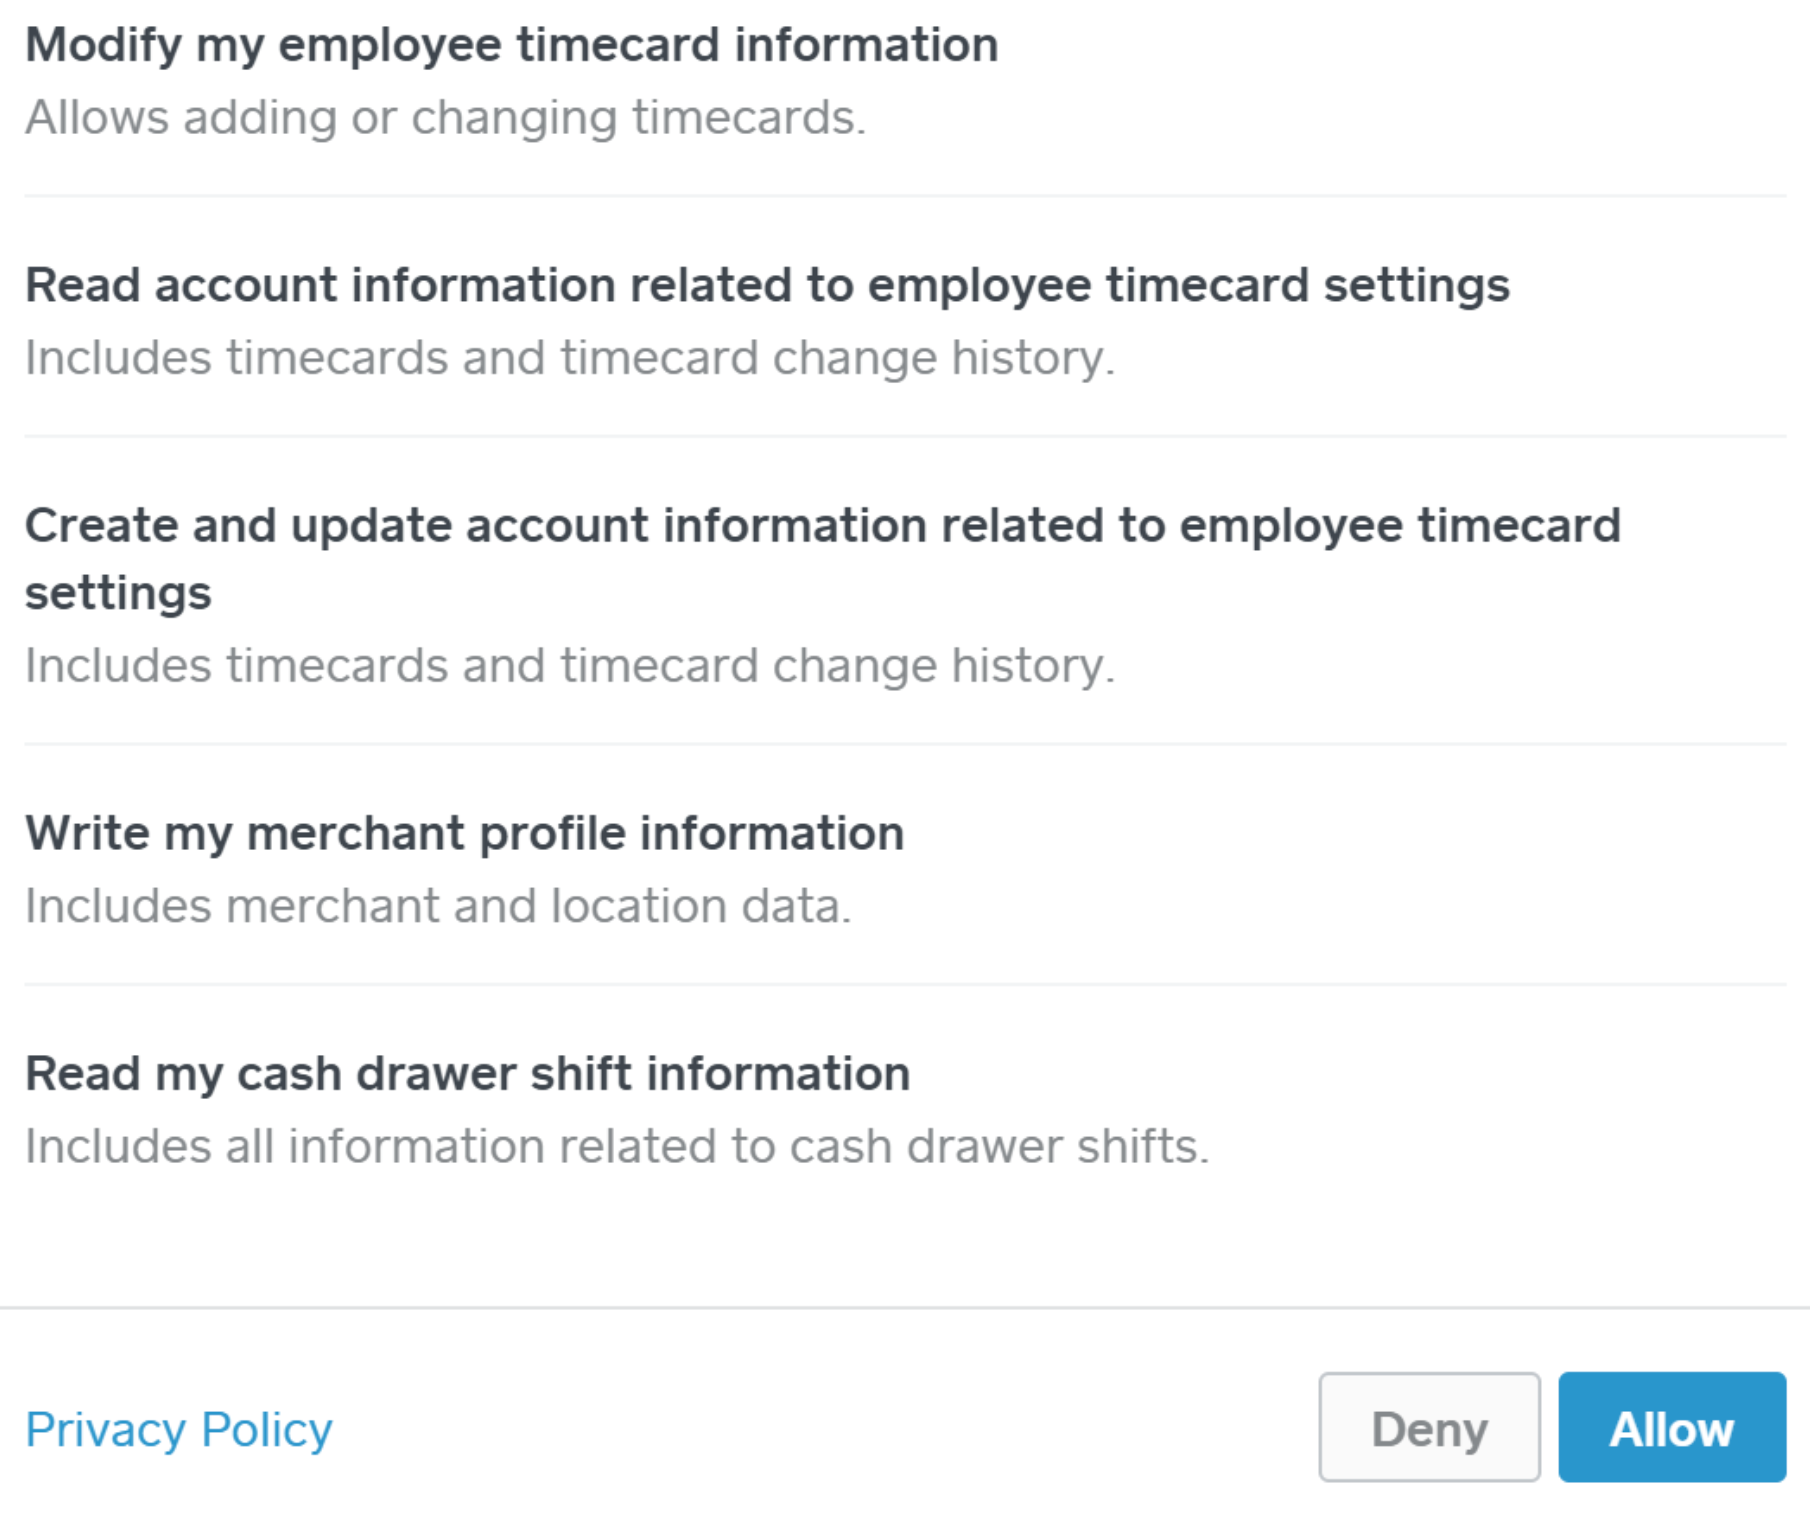Select 'Modify my employee timecard information' heading
The height and width of the screenshot is (1528, 1810).
coord(511,45)
